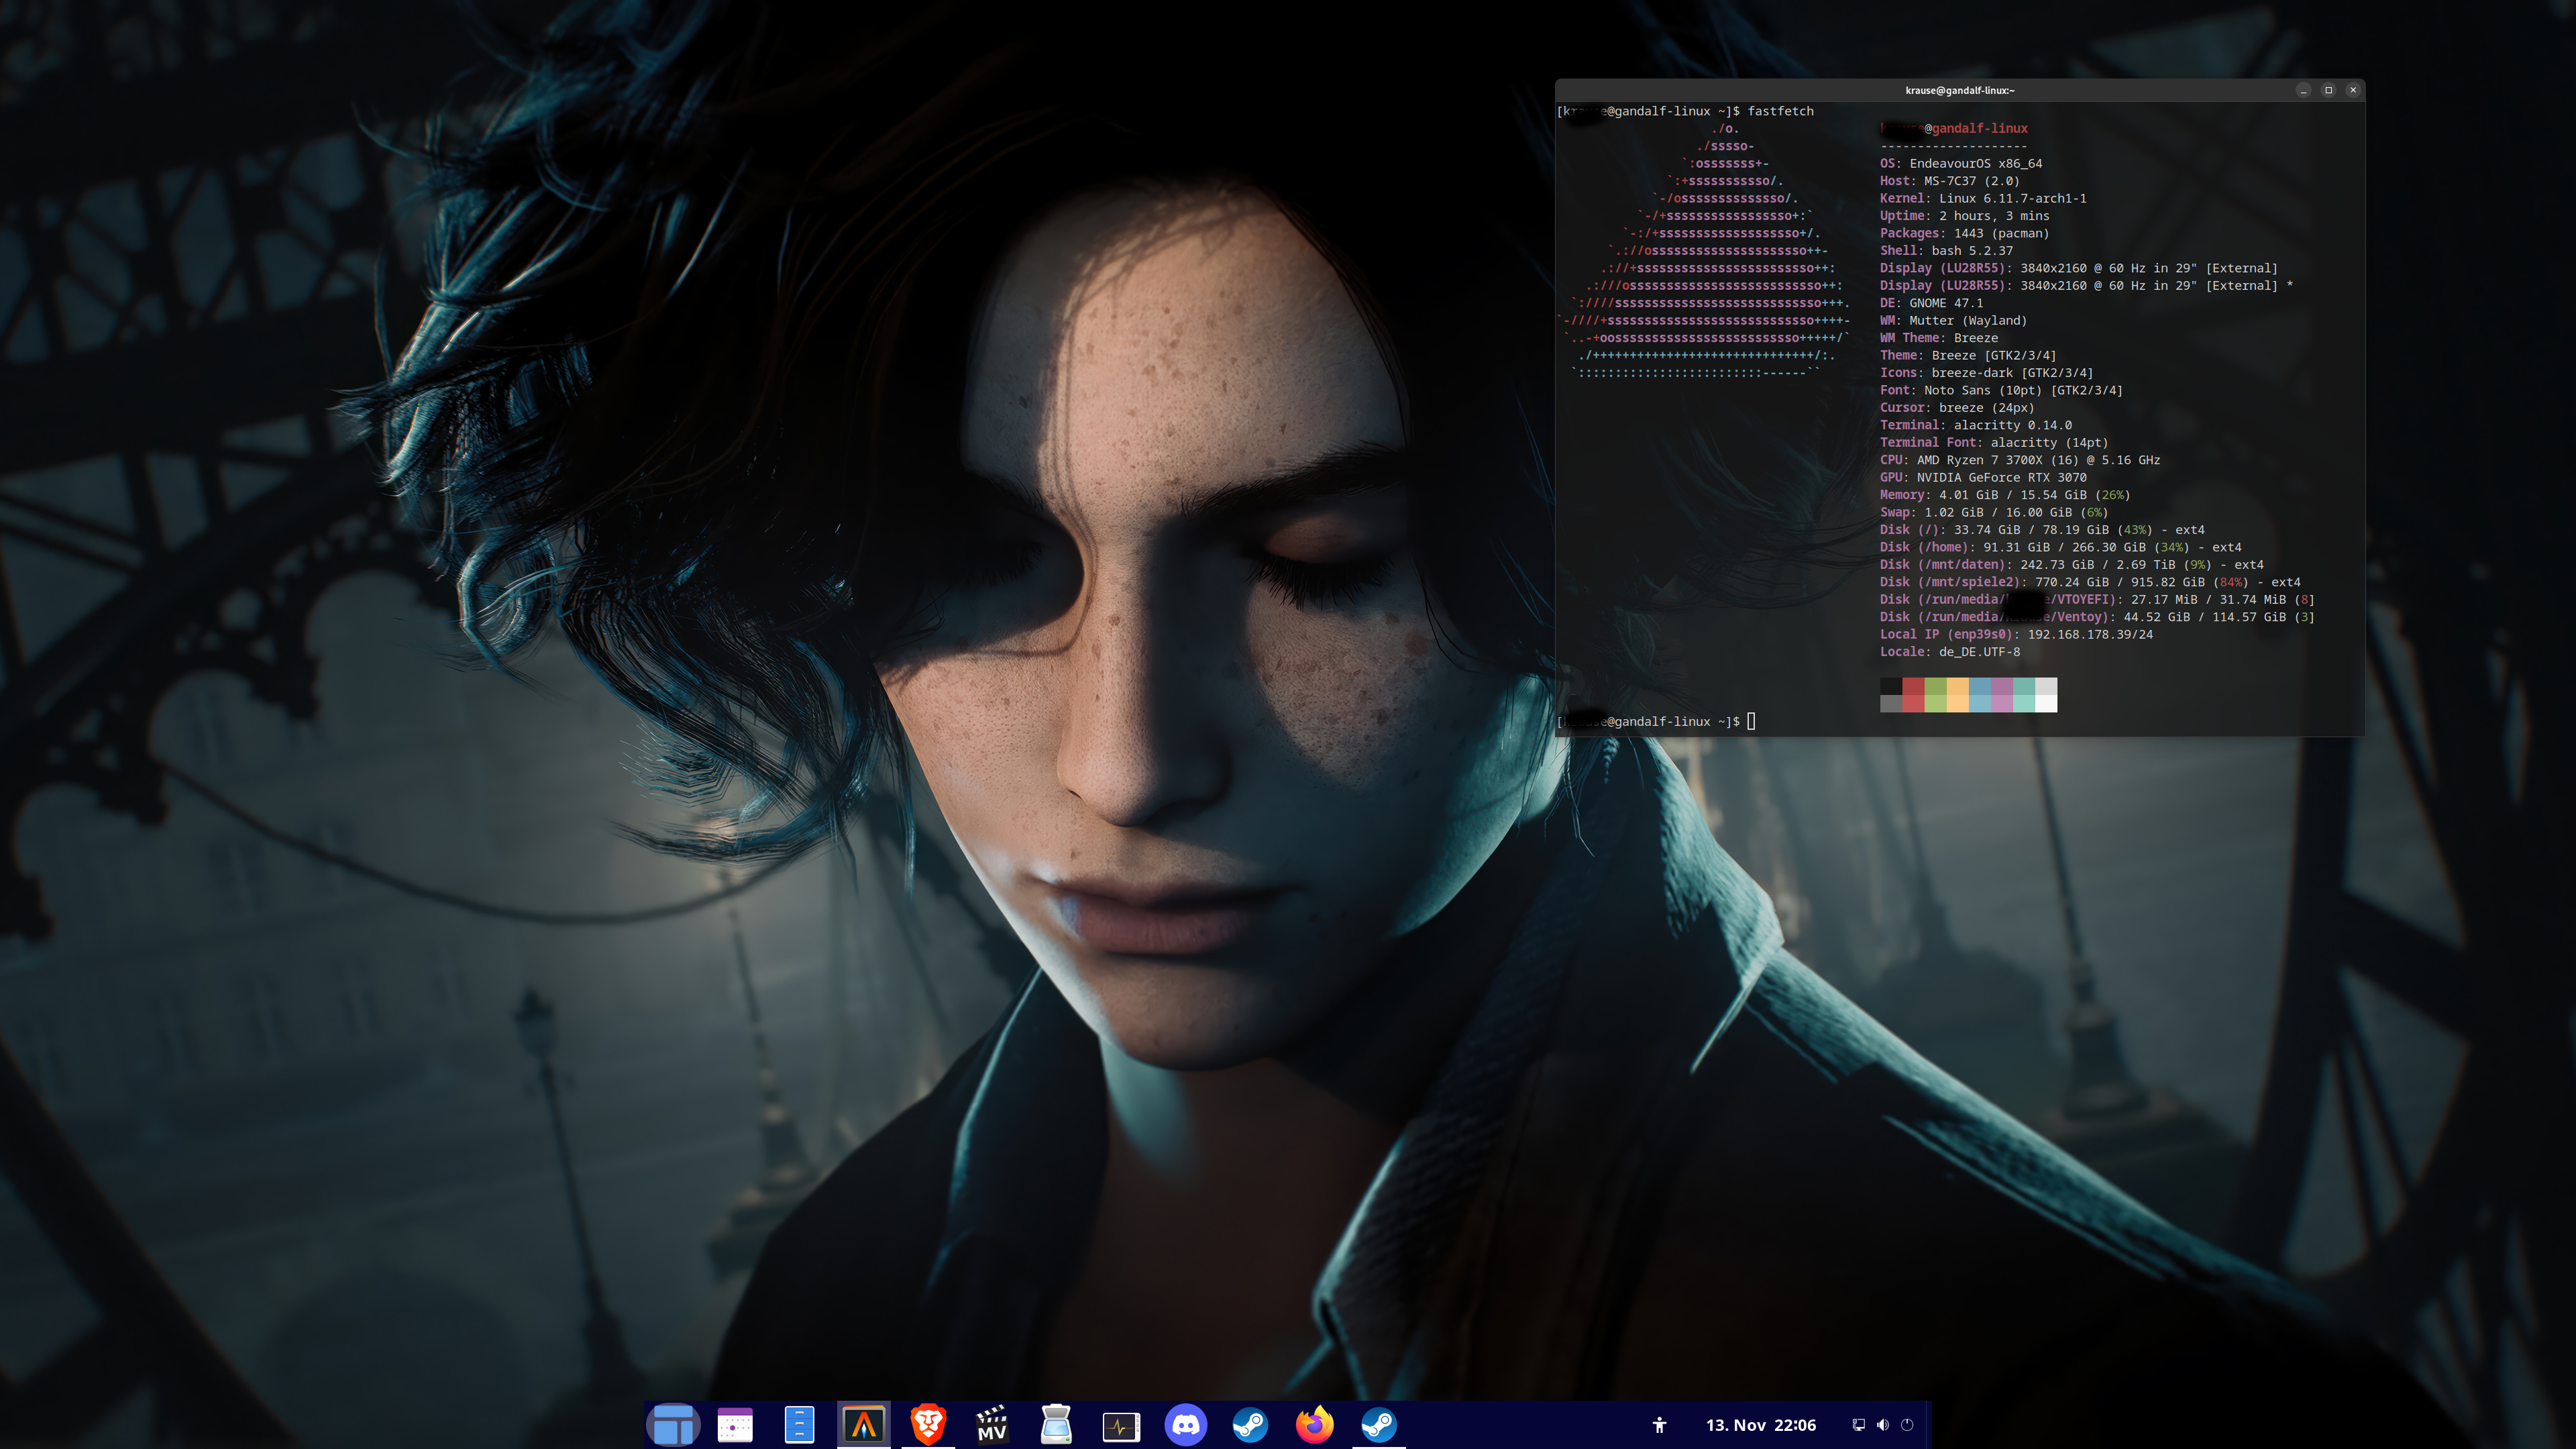Viewport: 2576px width, 1449px height.
Task: Click the power icon in the system tray
Action: point(1908,1424)
